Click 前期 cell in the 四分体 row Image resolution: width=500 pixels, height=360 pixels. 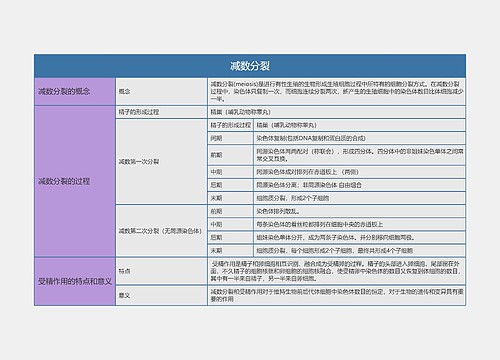[230, 155]
